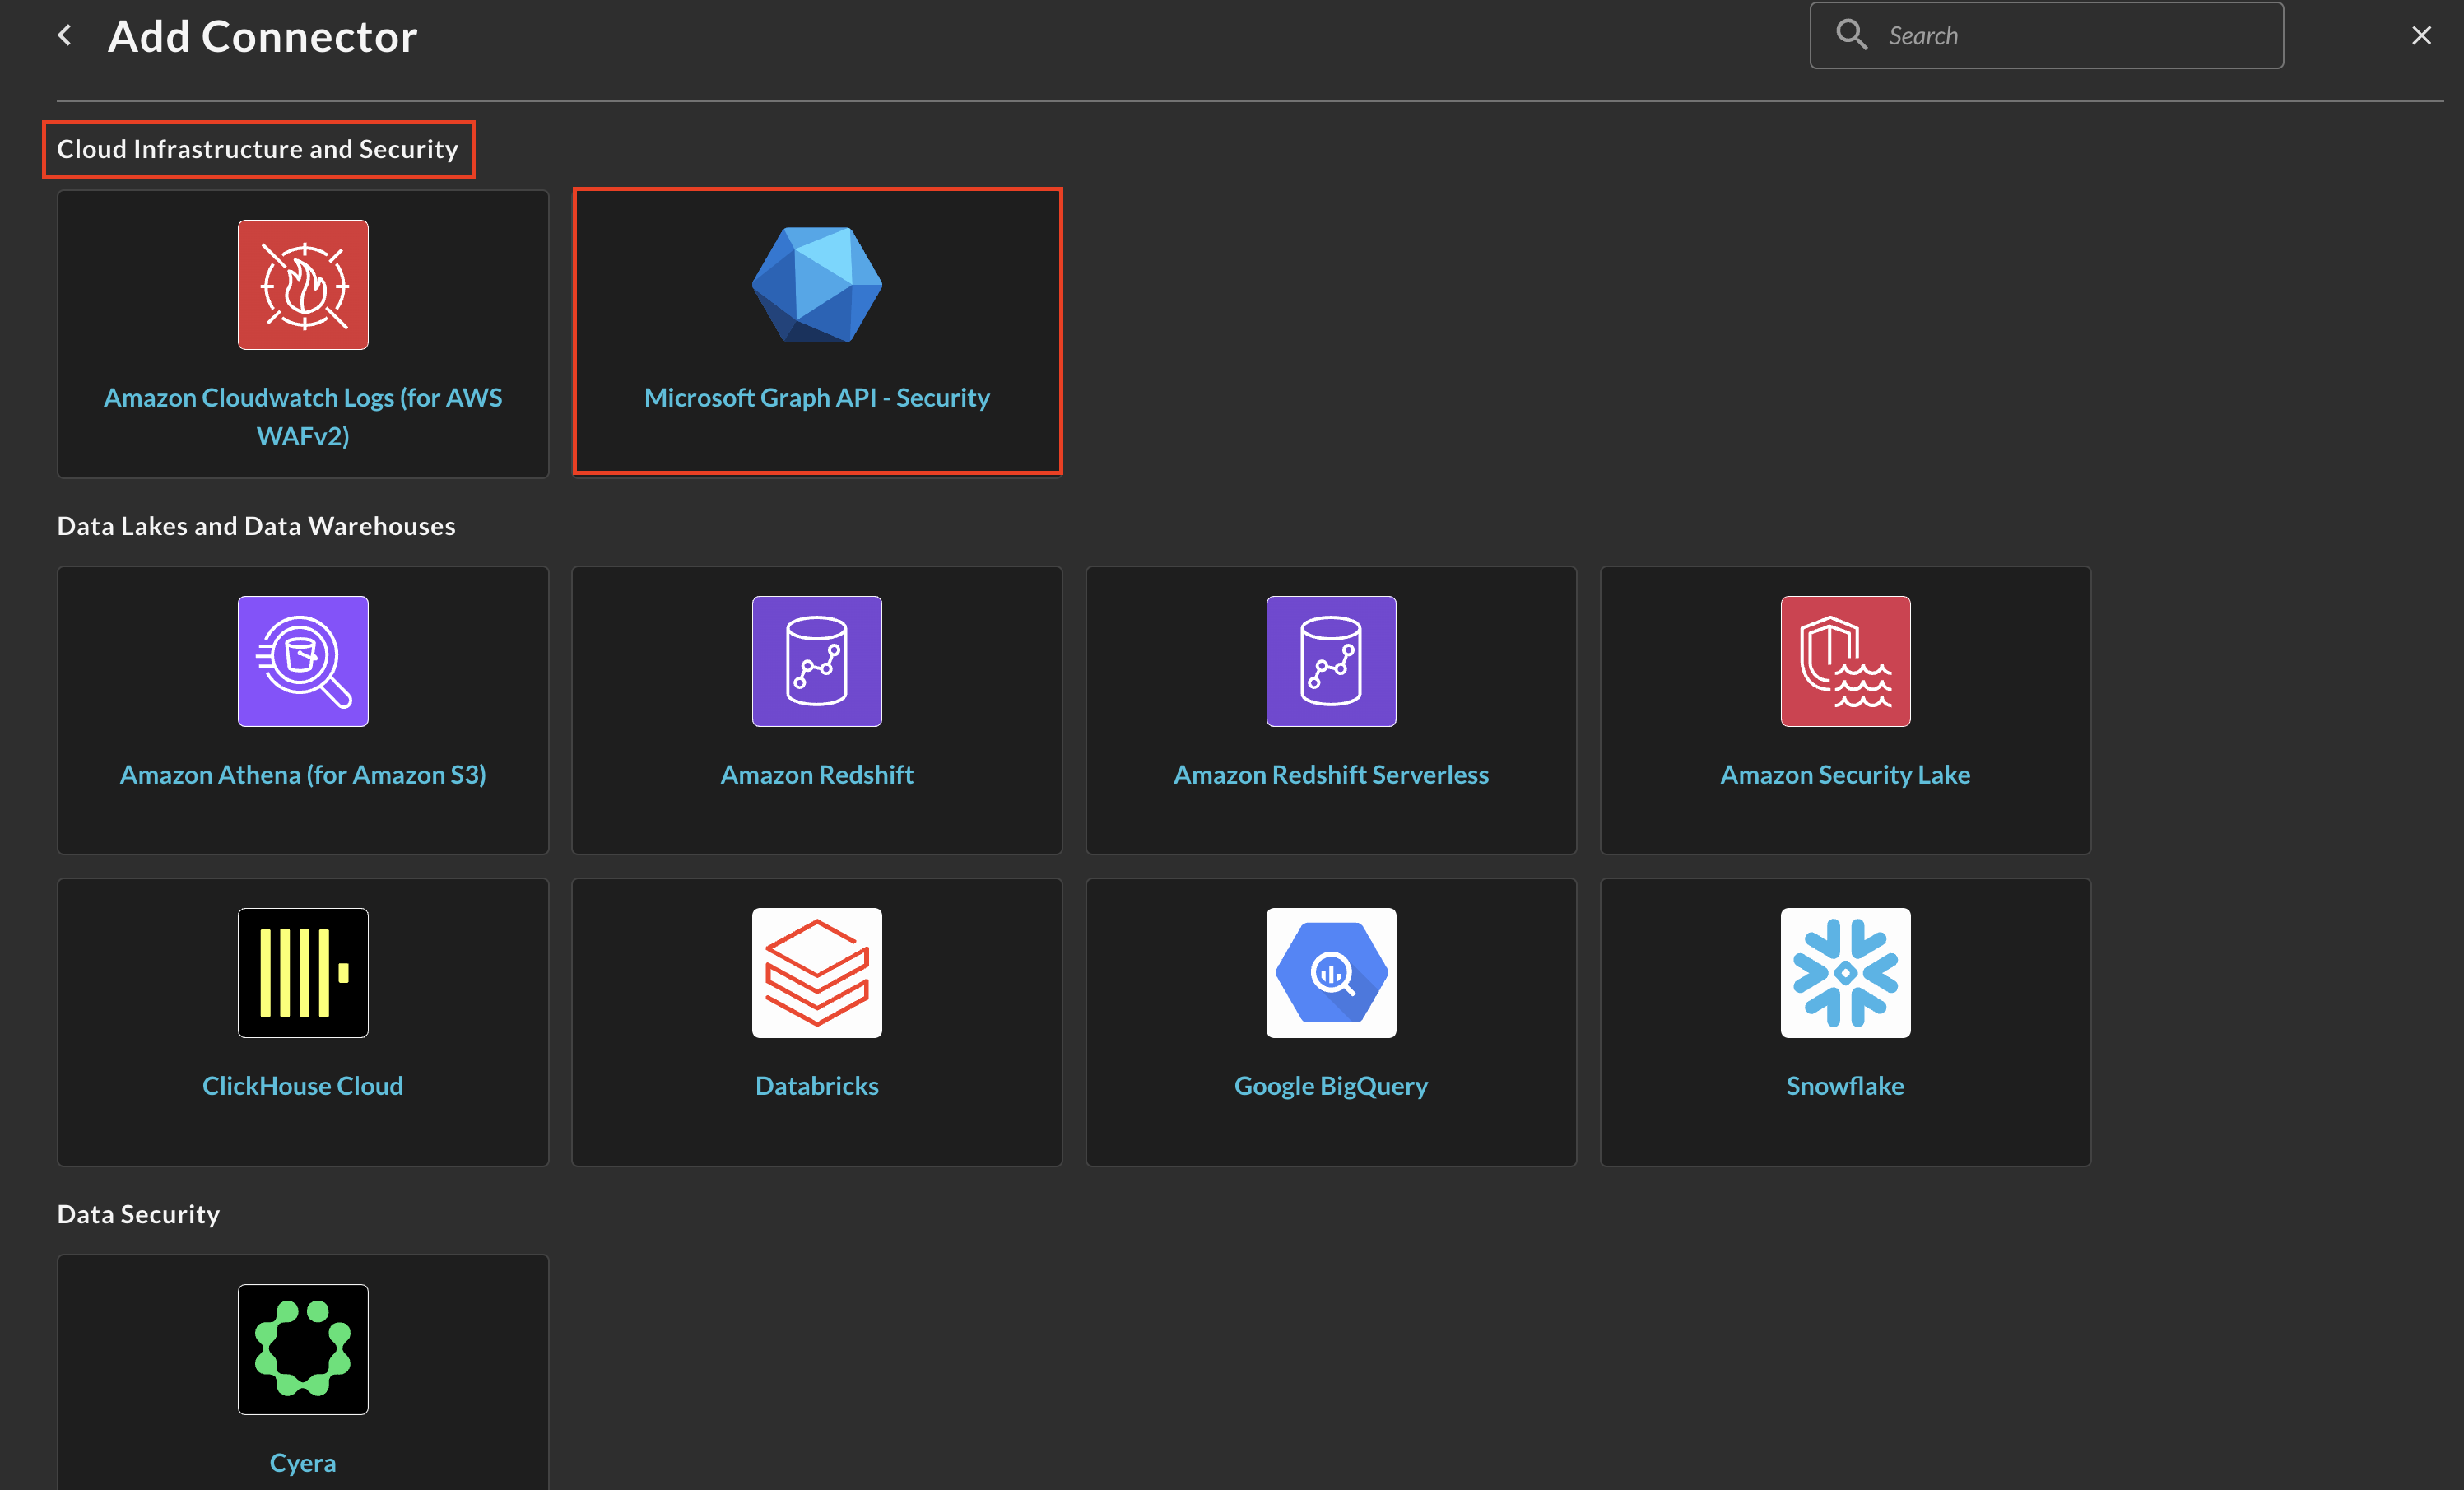Viewport: 2464px width, 1490px height.
Task: Open the Cyera connector label
Action: [x=303, y=1463]
